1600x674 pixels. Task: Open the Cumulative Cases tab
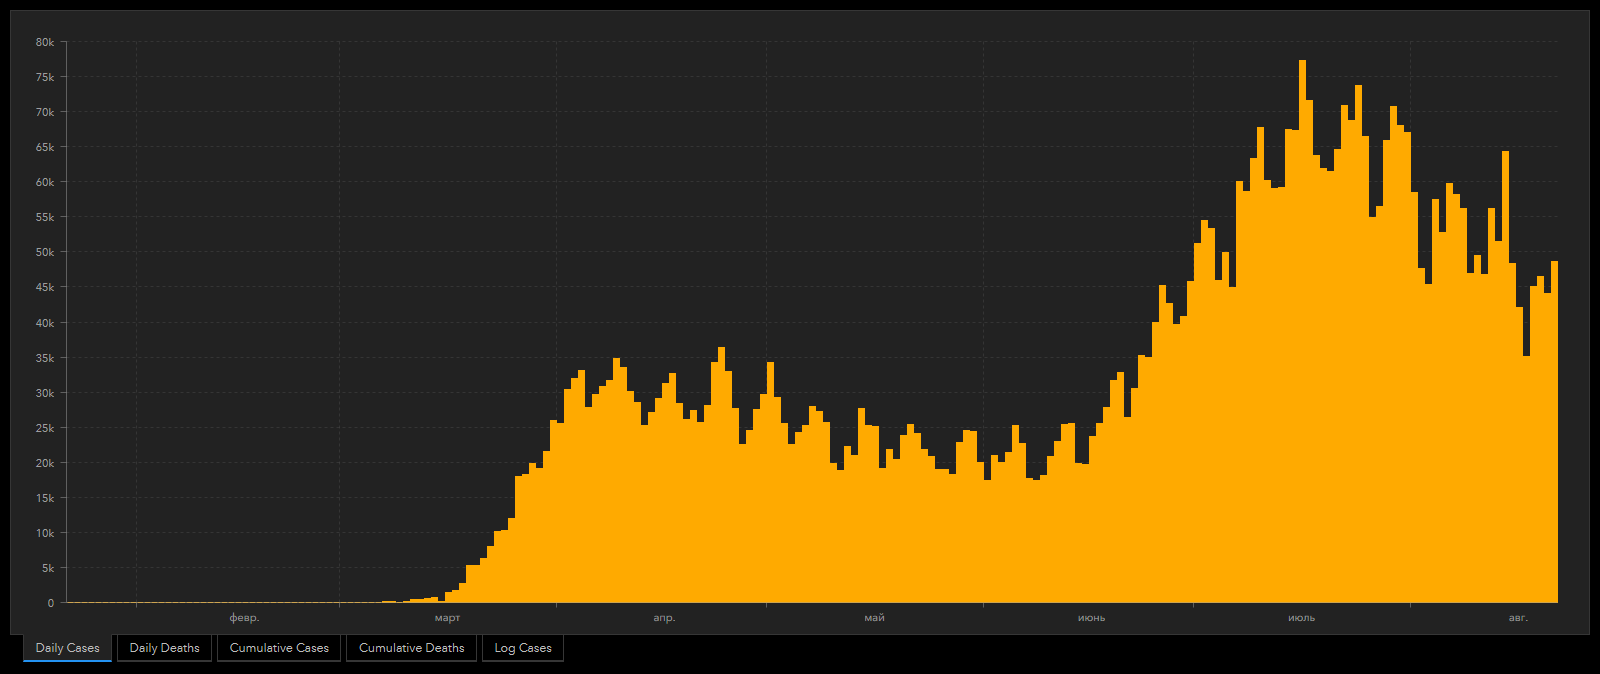[x=279, y=648]
